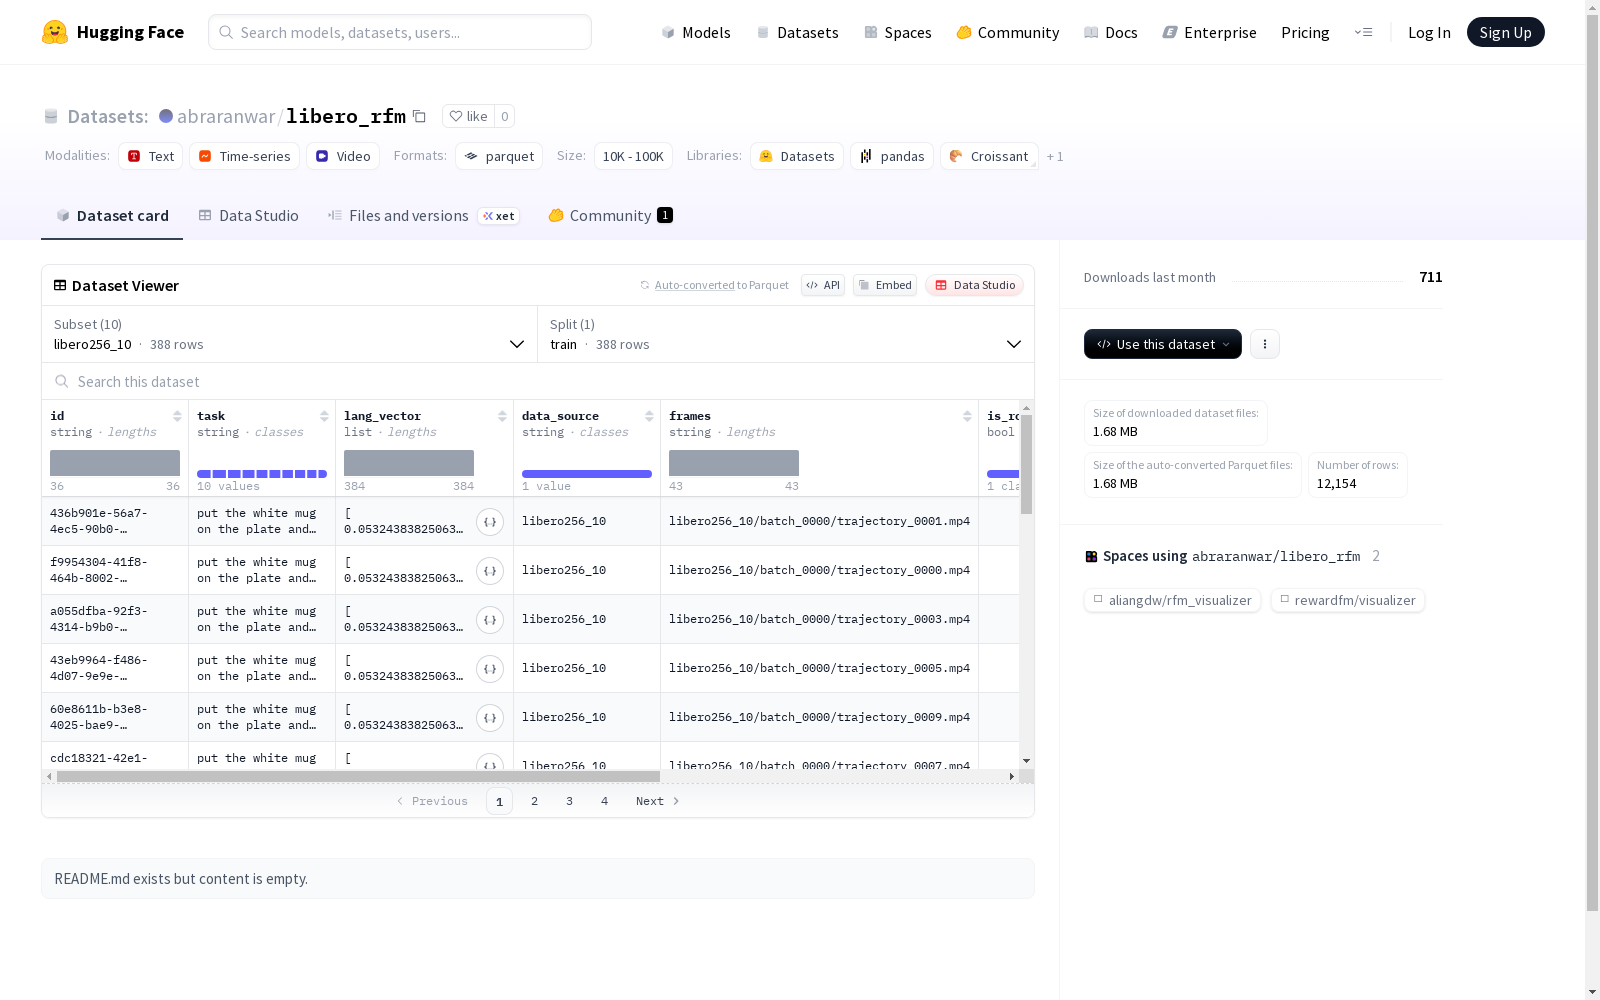Go to Datasets in the top navigation
Image resolution: width=1600 pixels, height=1000 pixels.
[797, 32]
